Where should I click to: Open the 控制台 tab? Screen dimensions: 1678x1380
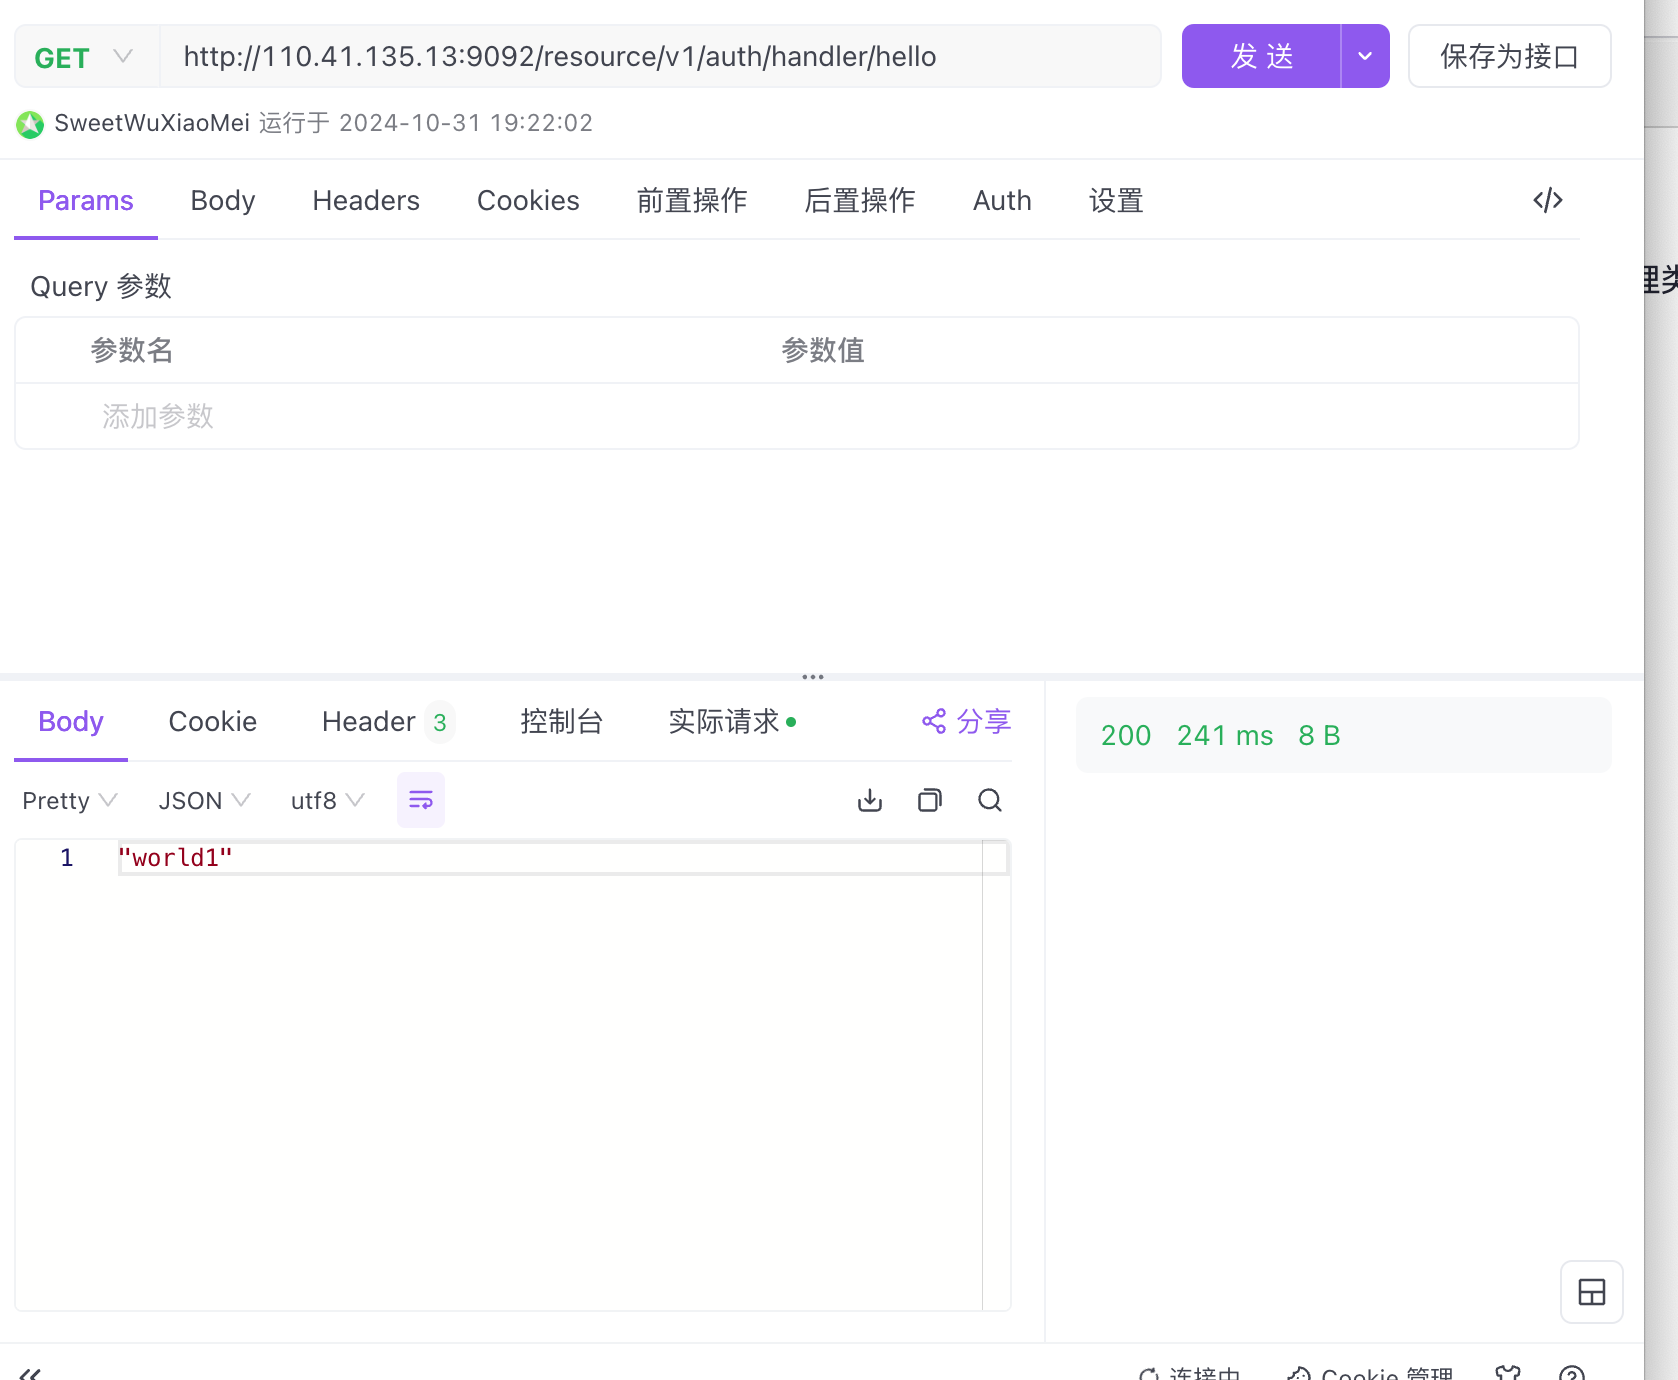pyautogui.click(x=562, y=722)
